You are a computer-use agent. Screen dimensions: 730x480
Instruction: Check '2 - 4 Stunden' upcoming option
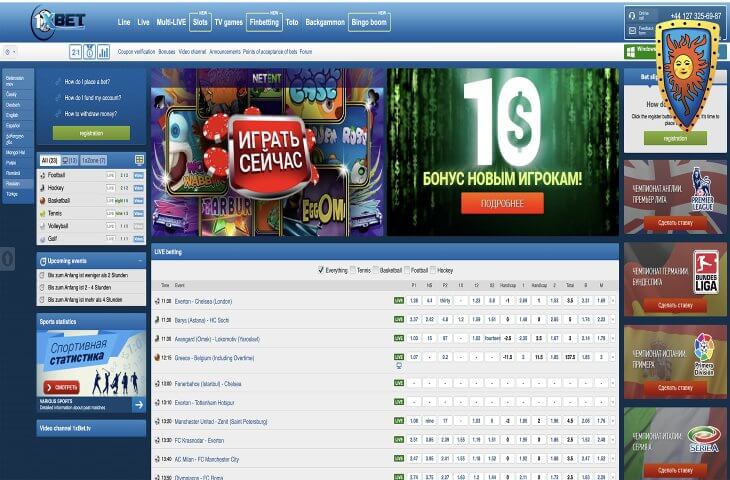(42, 287)
